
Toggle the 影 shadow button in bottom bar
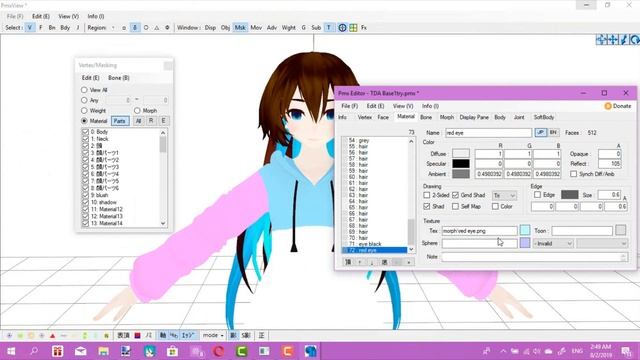click(233, 336)
